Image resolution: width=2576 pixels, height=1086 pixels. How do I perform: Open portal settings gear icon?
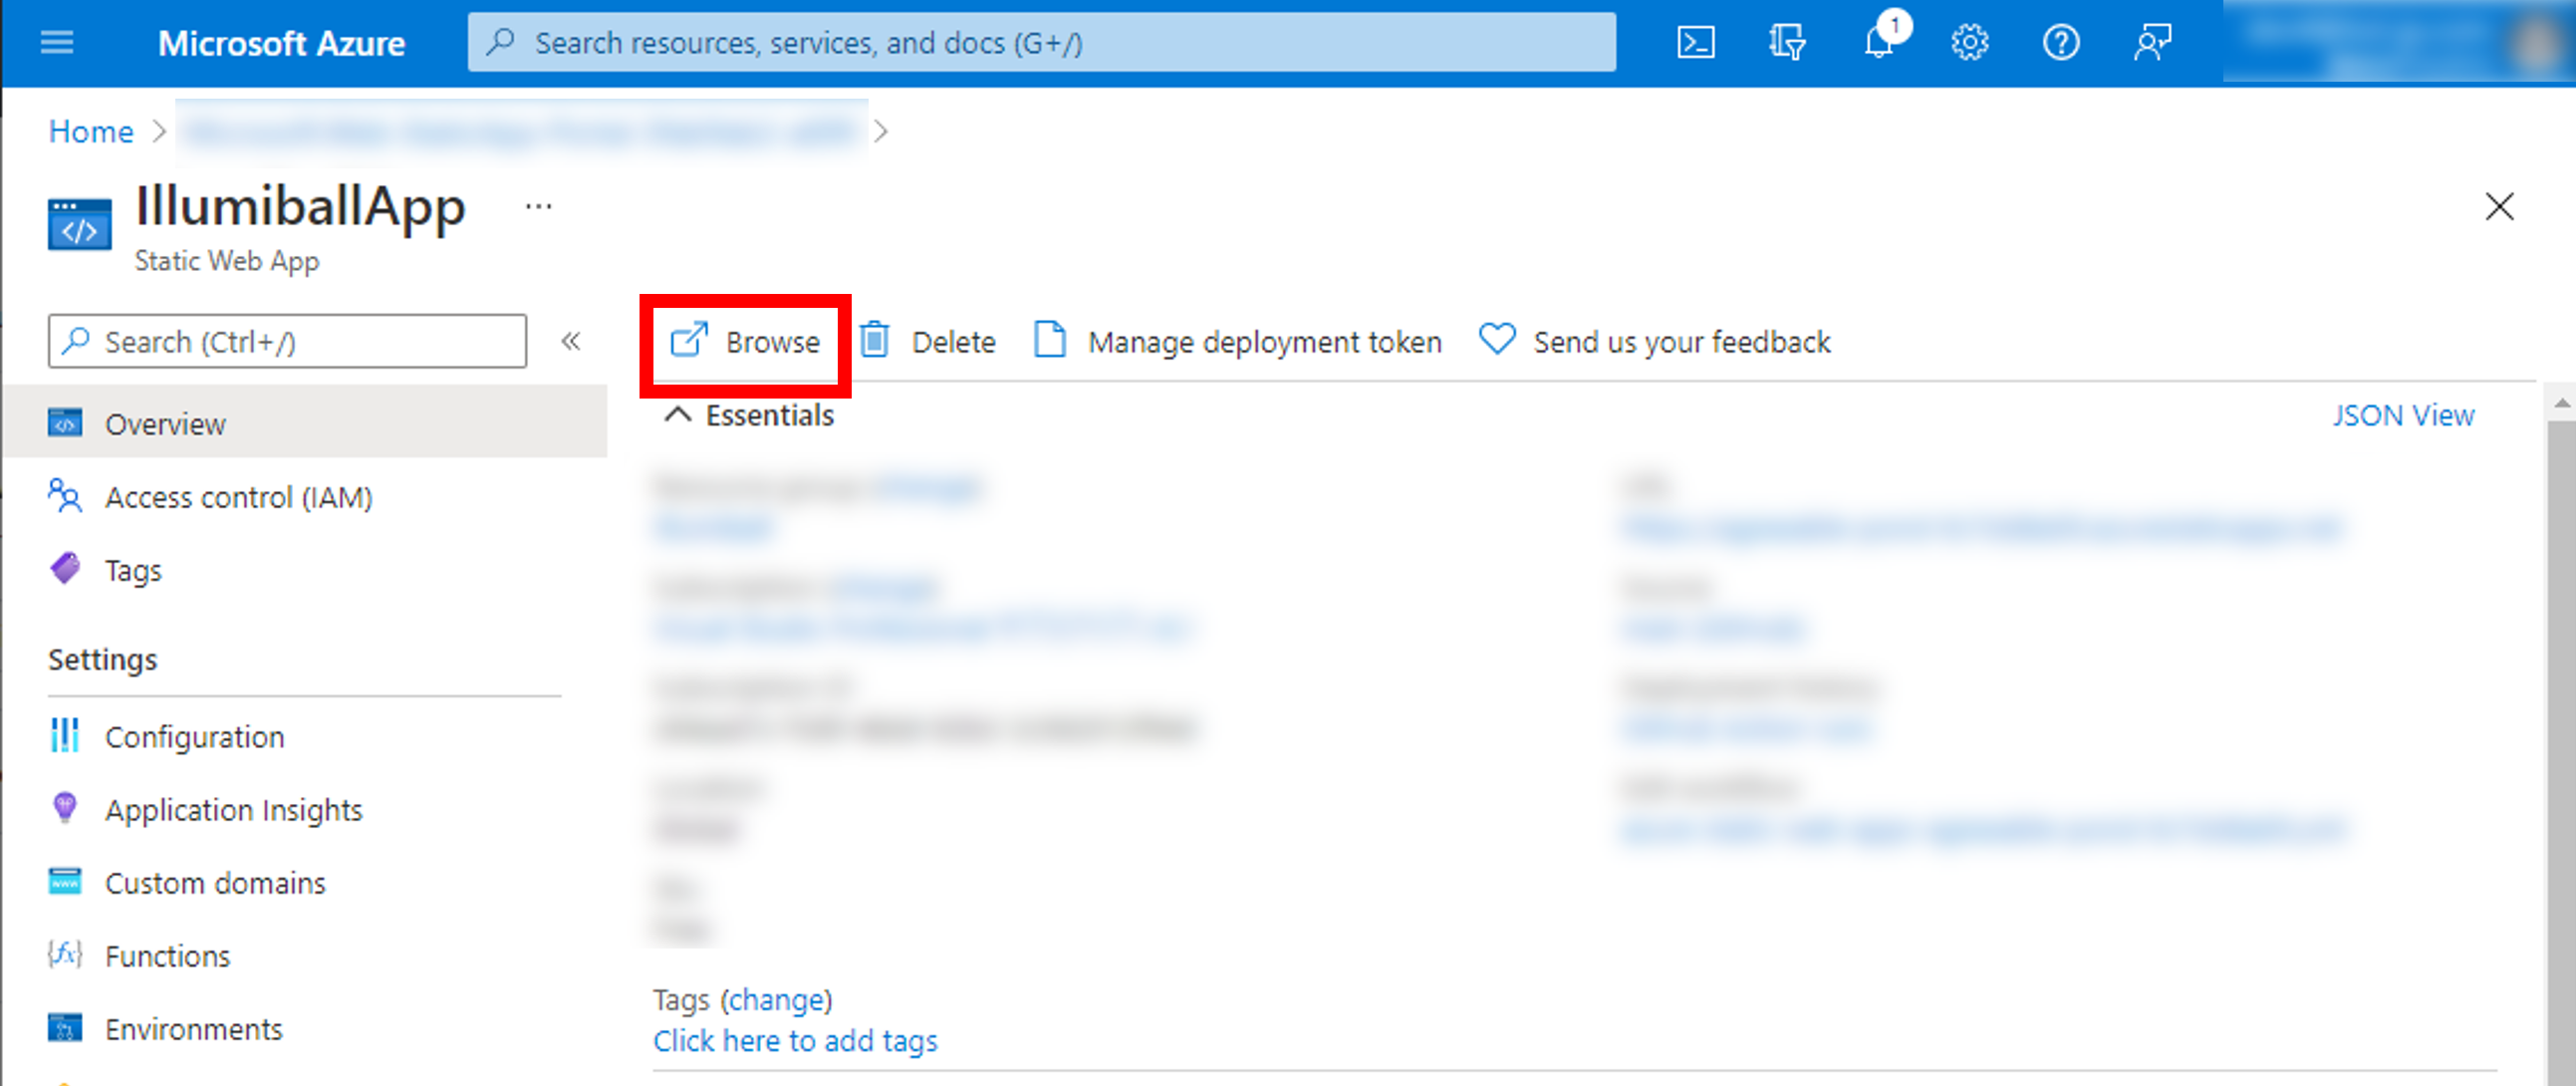[x=1969, y=43]
